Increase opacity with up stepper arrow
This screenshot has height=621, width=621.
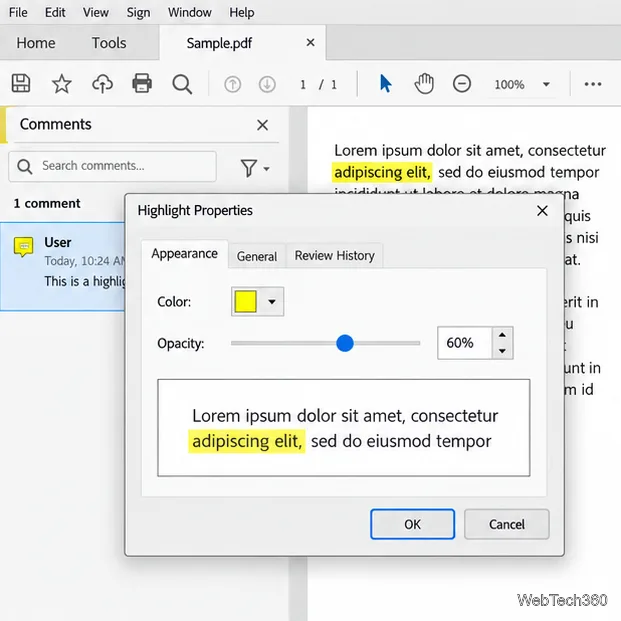(x=502, y=335)
